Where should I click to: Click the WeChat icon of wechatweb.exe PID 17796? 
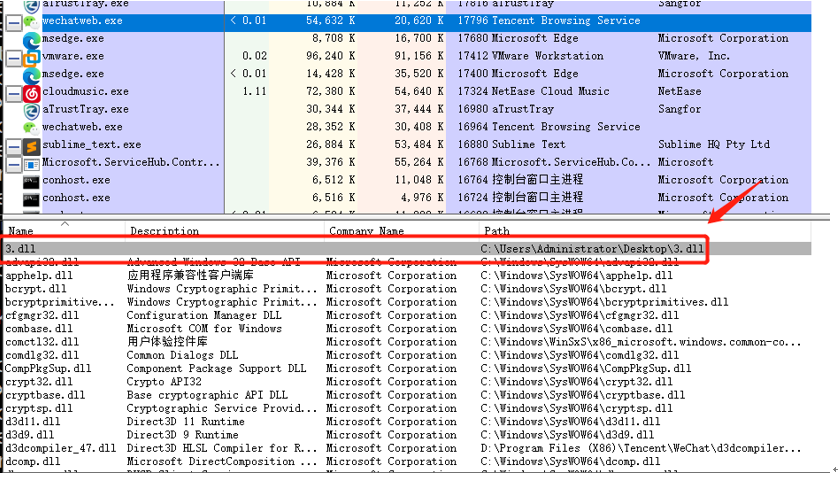(31, 22)
